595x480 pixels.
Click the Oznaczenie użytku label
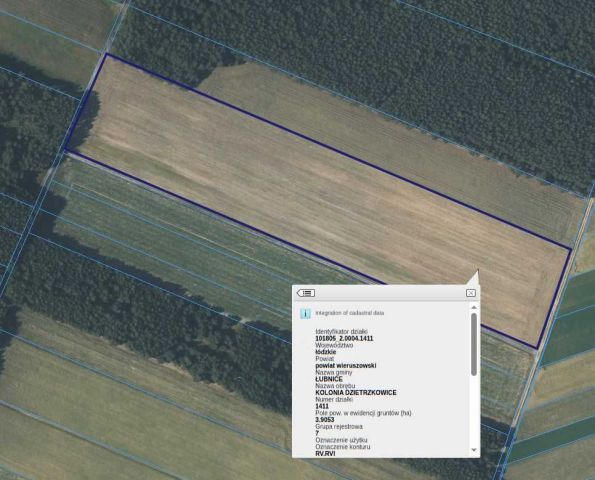tap(341, 440)
